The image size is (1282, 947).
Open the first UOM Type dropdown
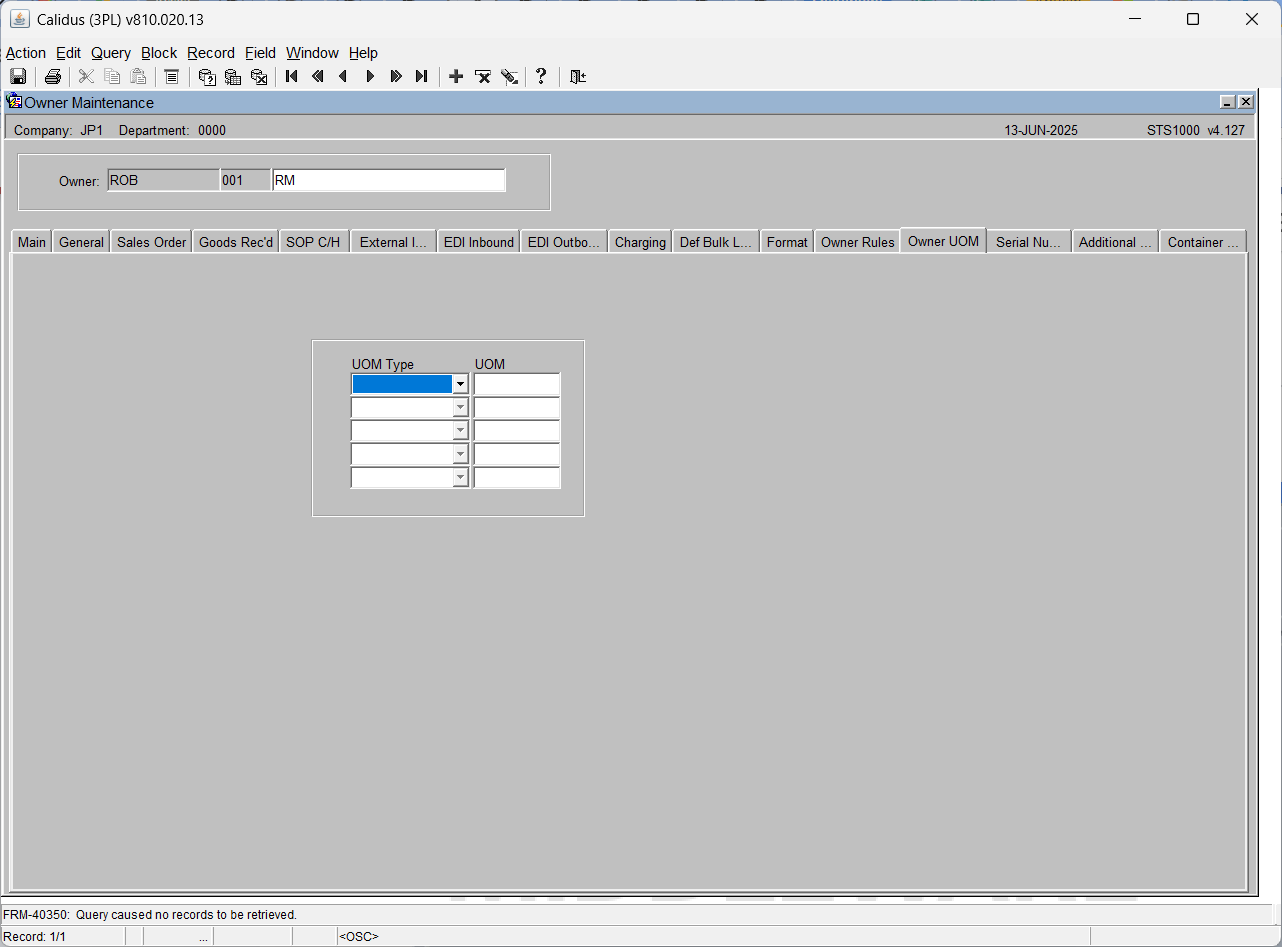(x=460, y=384)
